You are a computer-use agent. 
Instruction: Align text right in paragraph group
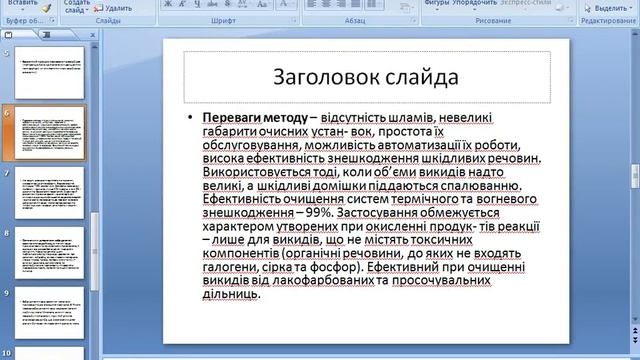pyautogui.click(x=341, y=4)
